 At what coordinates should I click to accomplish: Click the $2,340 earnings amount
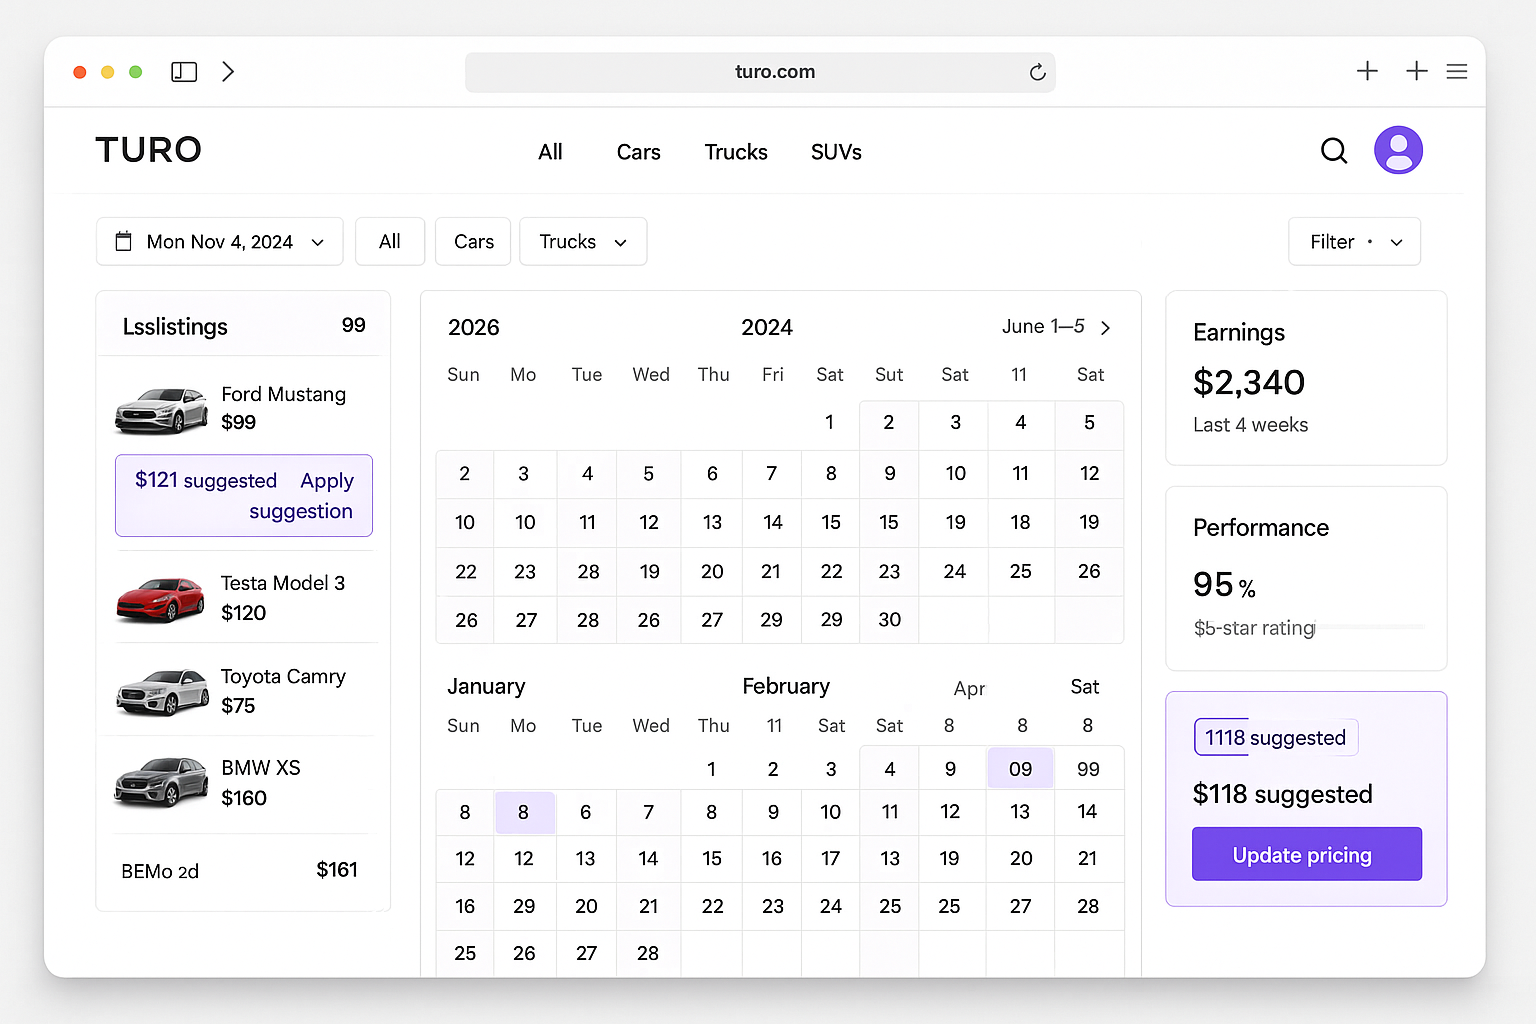click(x=1249, y=382)
